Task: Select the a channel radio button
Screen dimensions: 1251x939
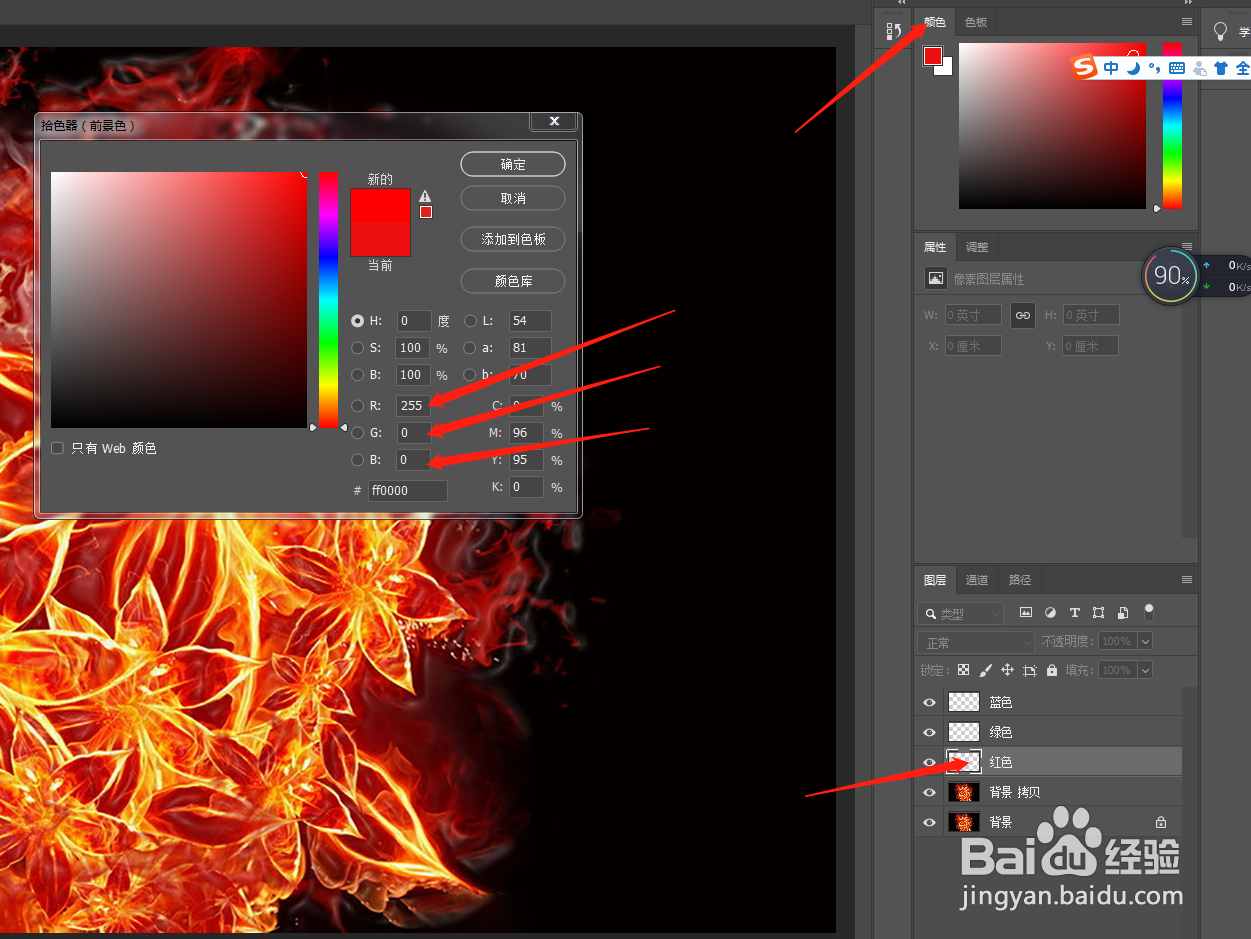Action: (470, 348)
